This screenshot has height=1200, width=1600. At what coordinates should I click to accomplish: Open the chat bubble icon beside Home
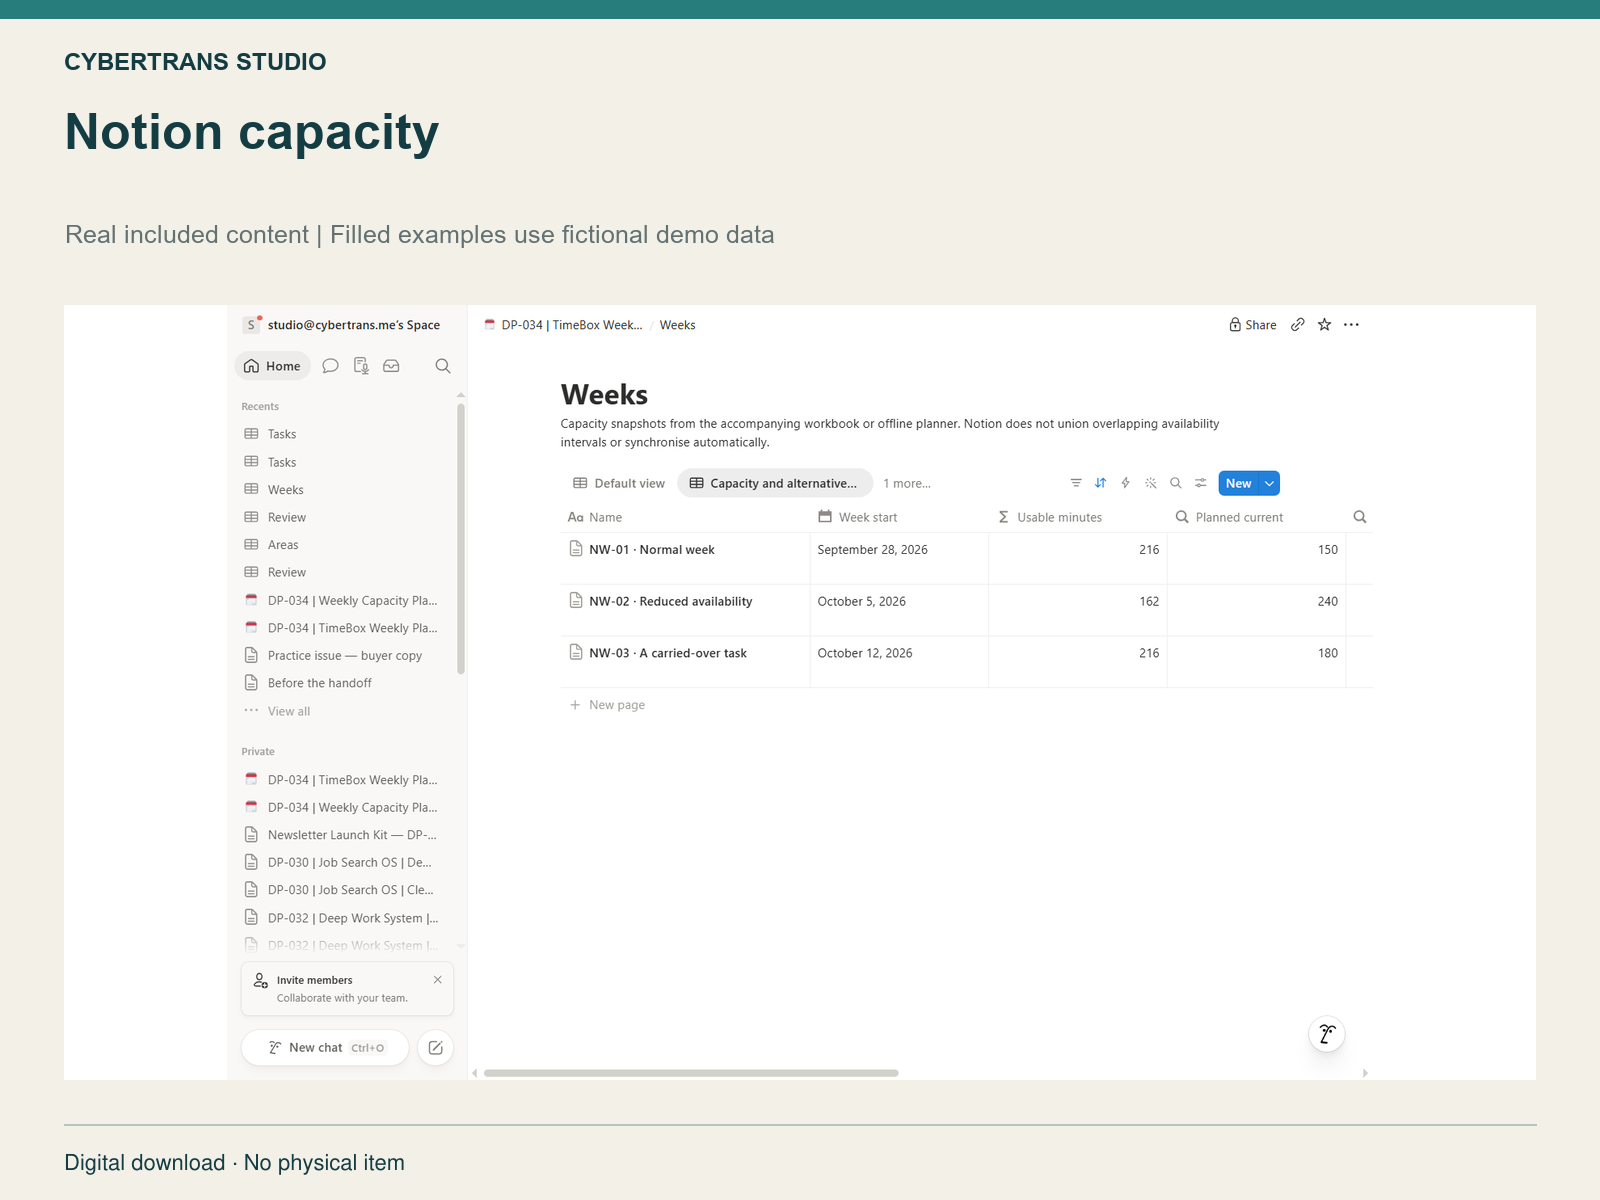(x=331, y=366)
